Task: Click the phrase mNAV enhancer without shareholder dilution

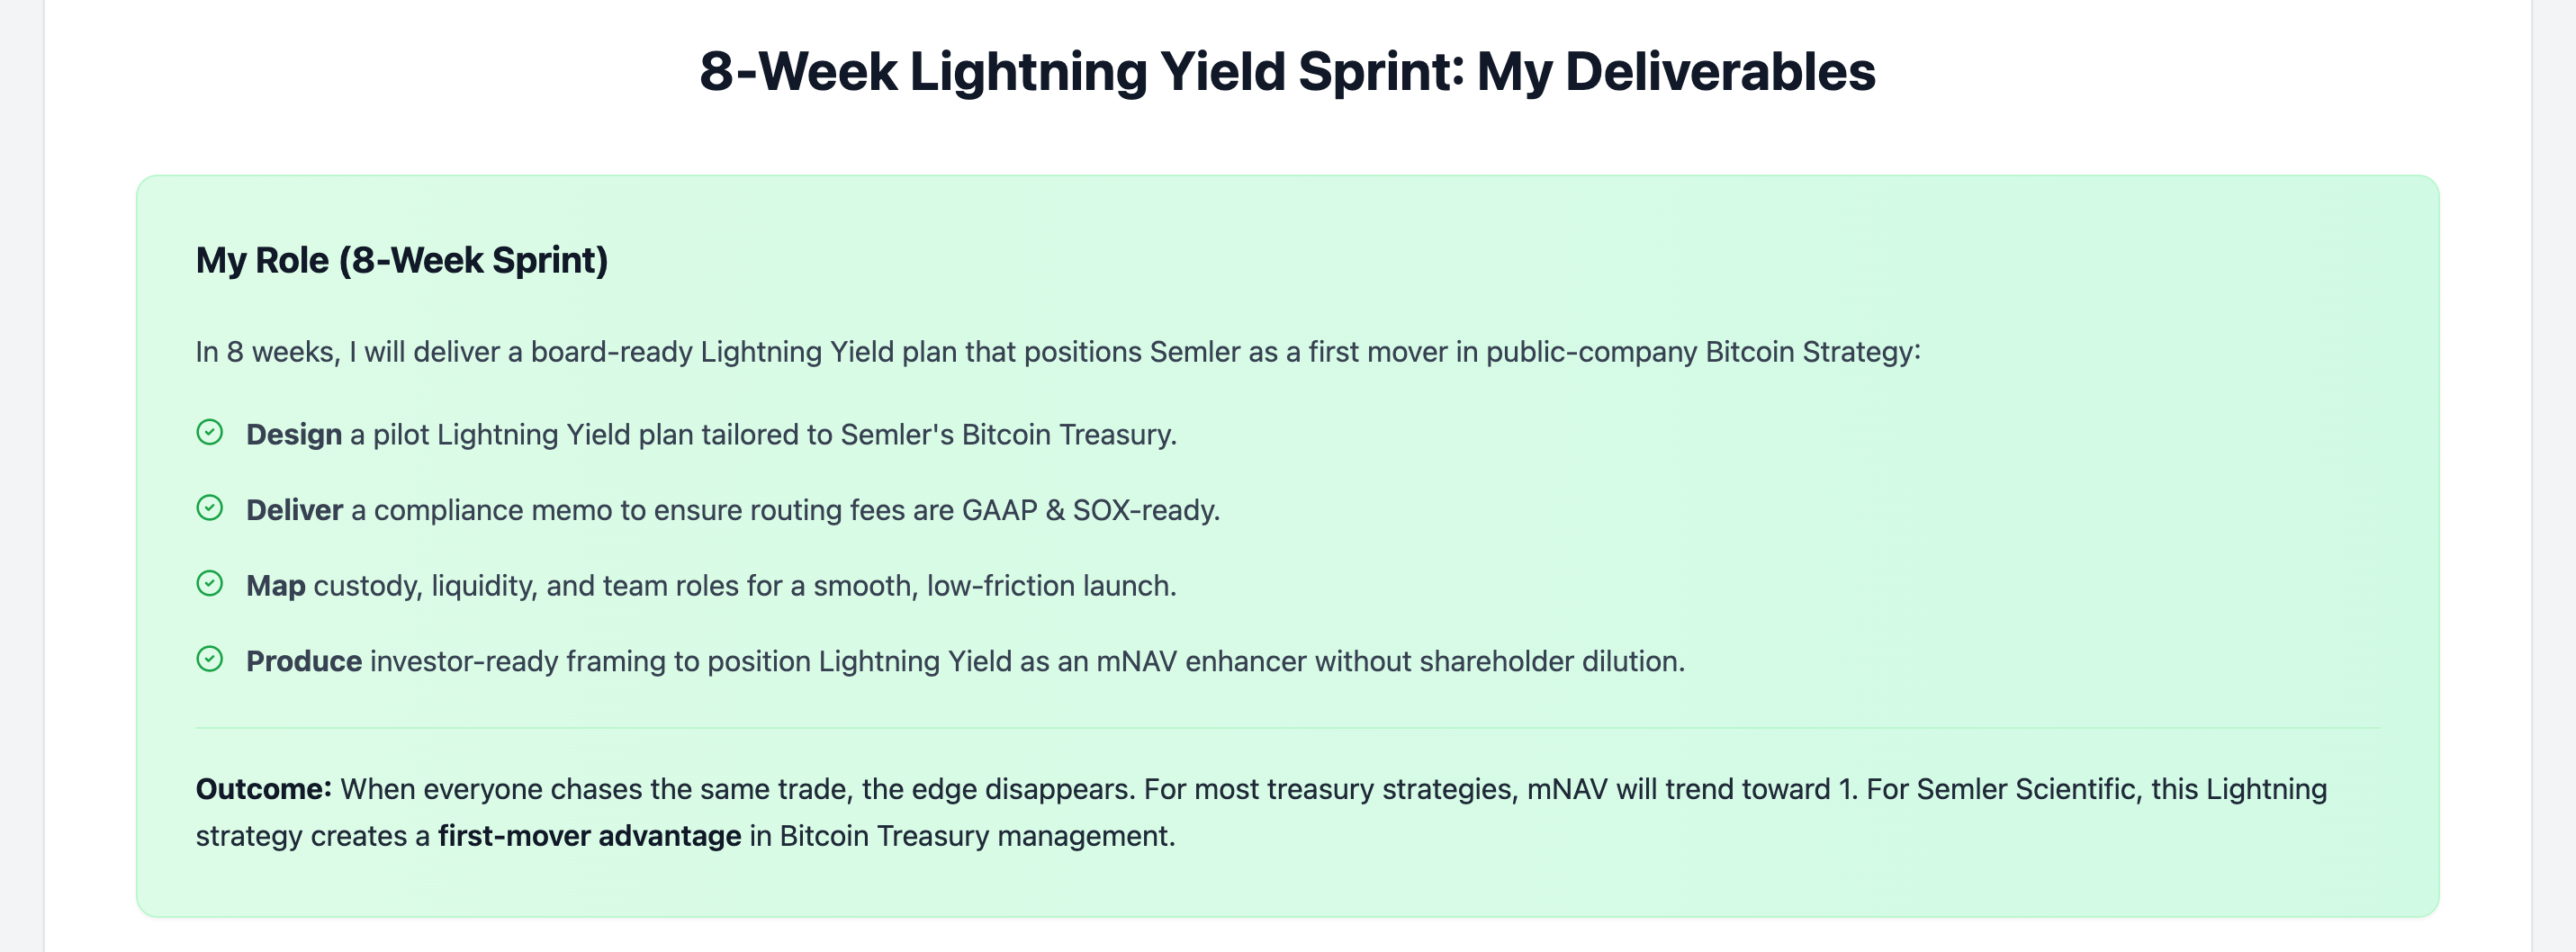Action: (x=1390, y=661)
